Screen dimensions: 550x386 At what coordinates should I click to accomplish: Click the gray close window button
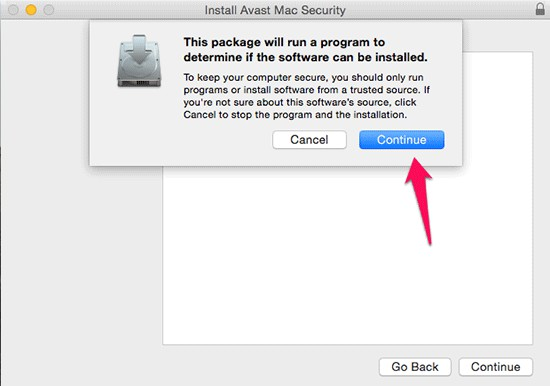(x=13, y=10)
